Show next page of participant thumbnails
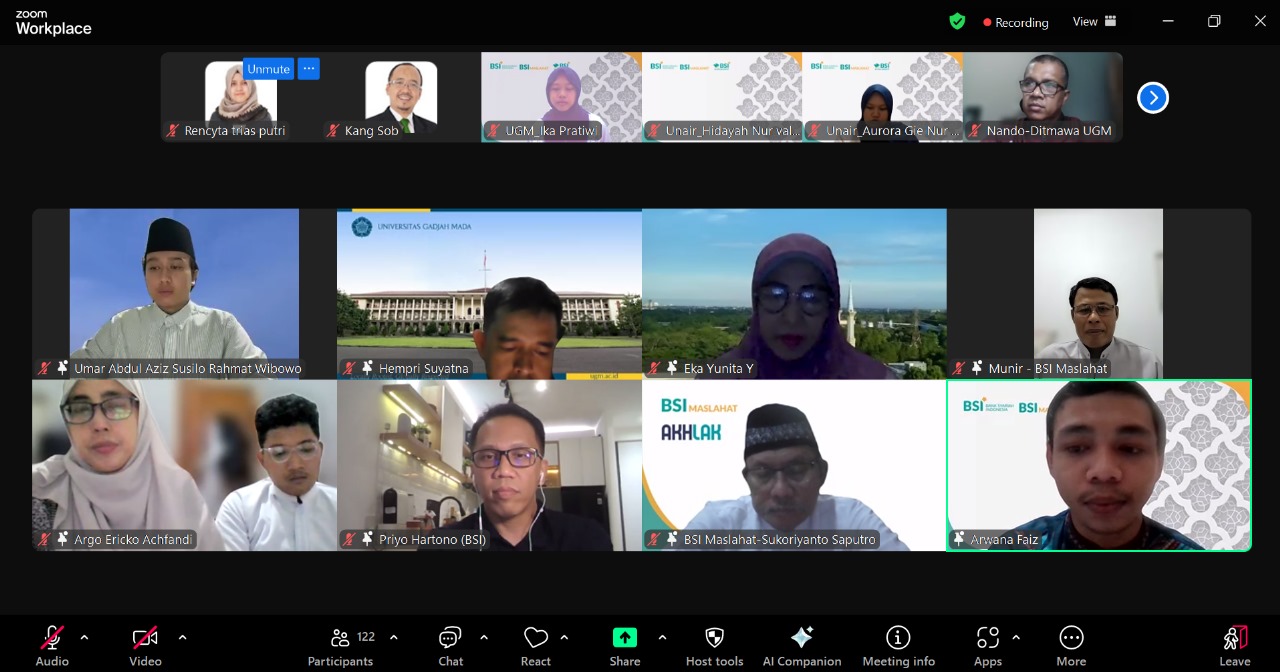 tap(1153, 97)
